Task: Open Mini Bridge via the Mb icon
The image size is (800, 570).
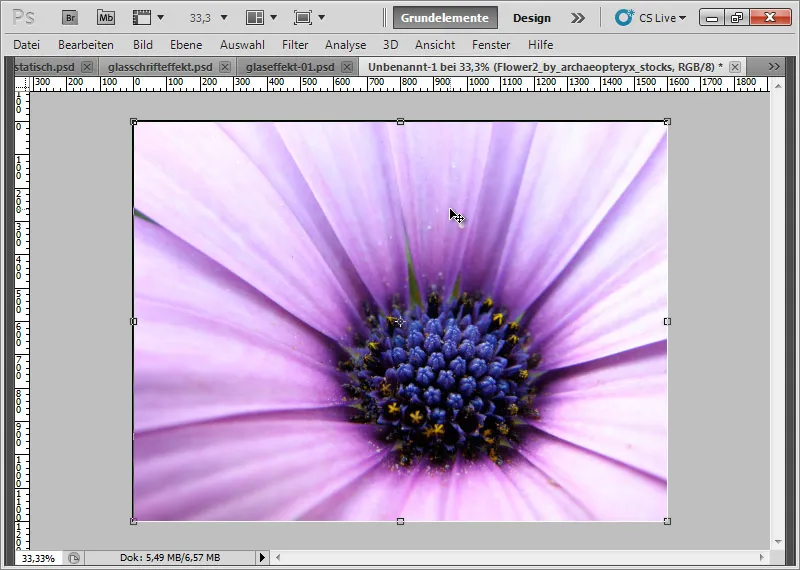Action: pyautogui.click(x=106, y=18)
